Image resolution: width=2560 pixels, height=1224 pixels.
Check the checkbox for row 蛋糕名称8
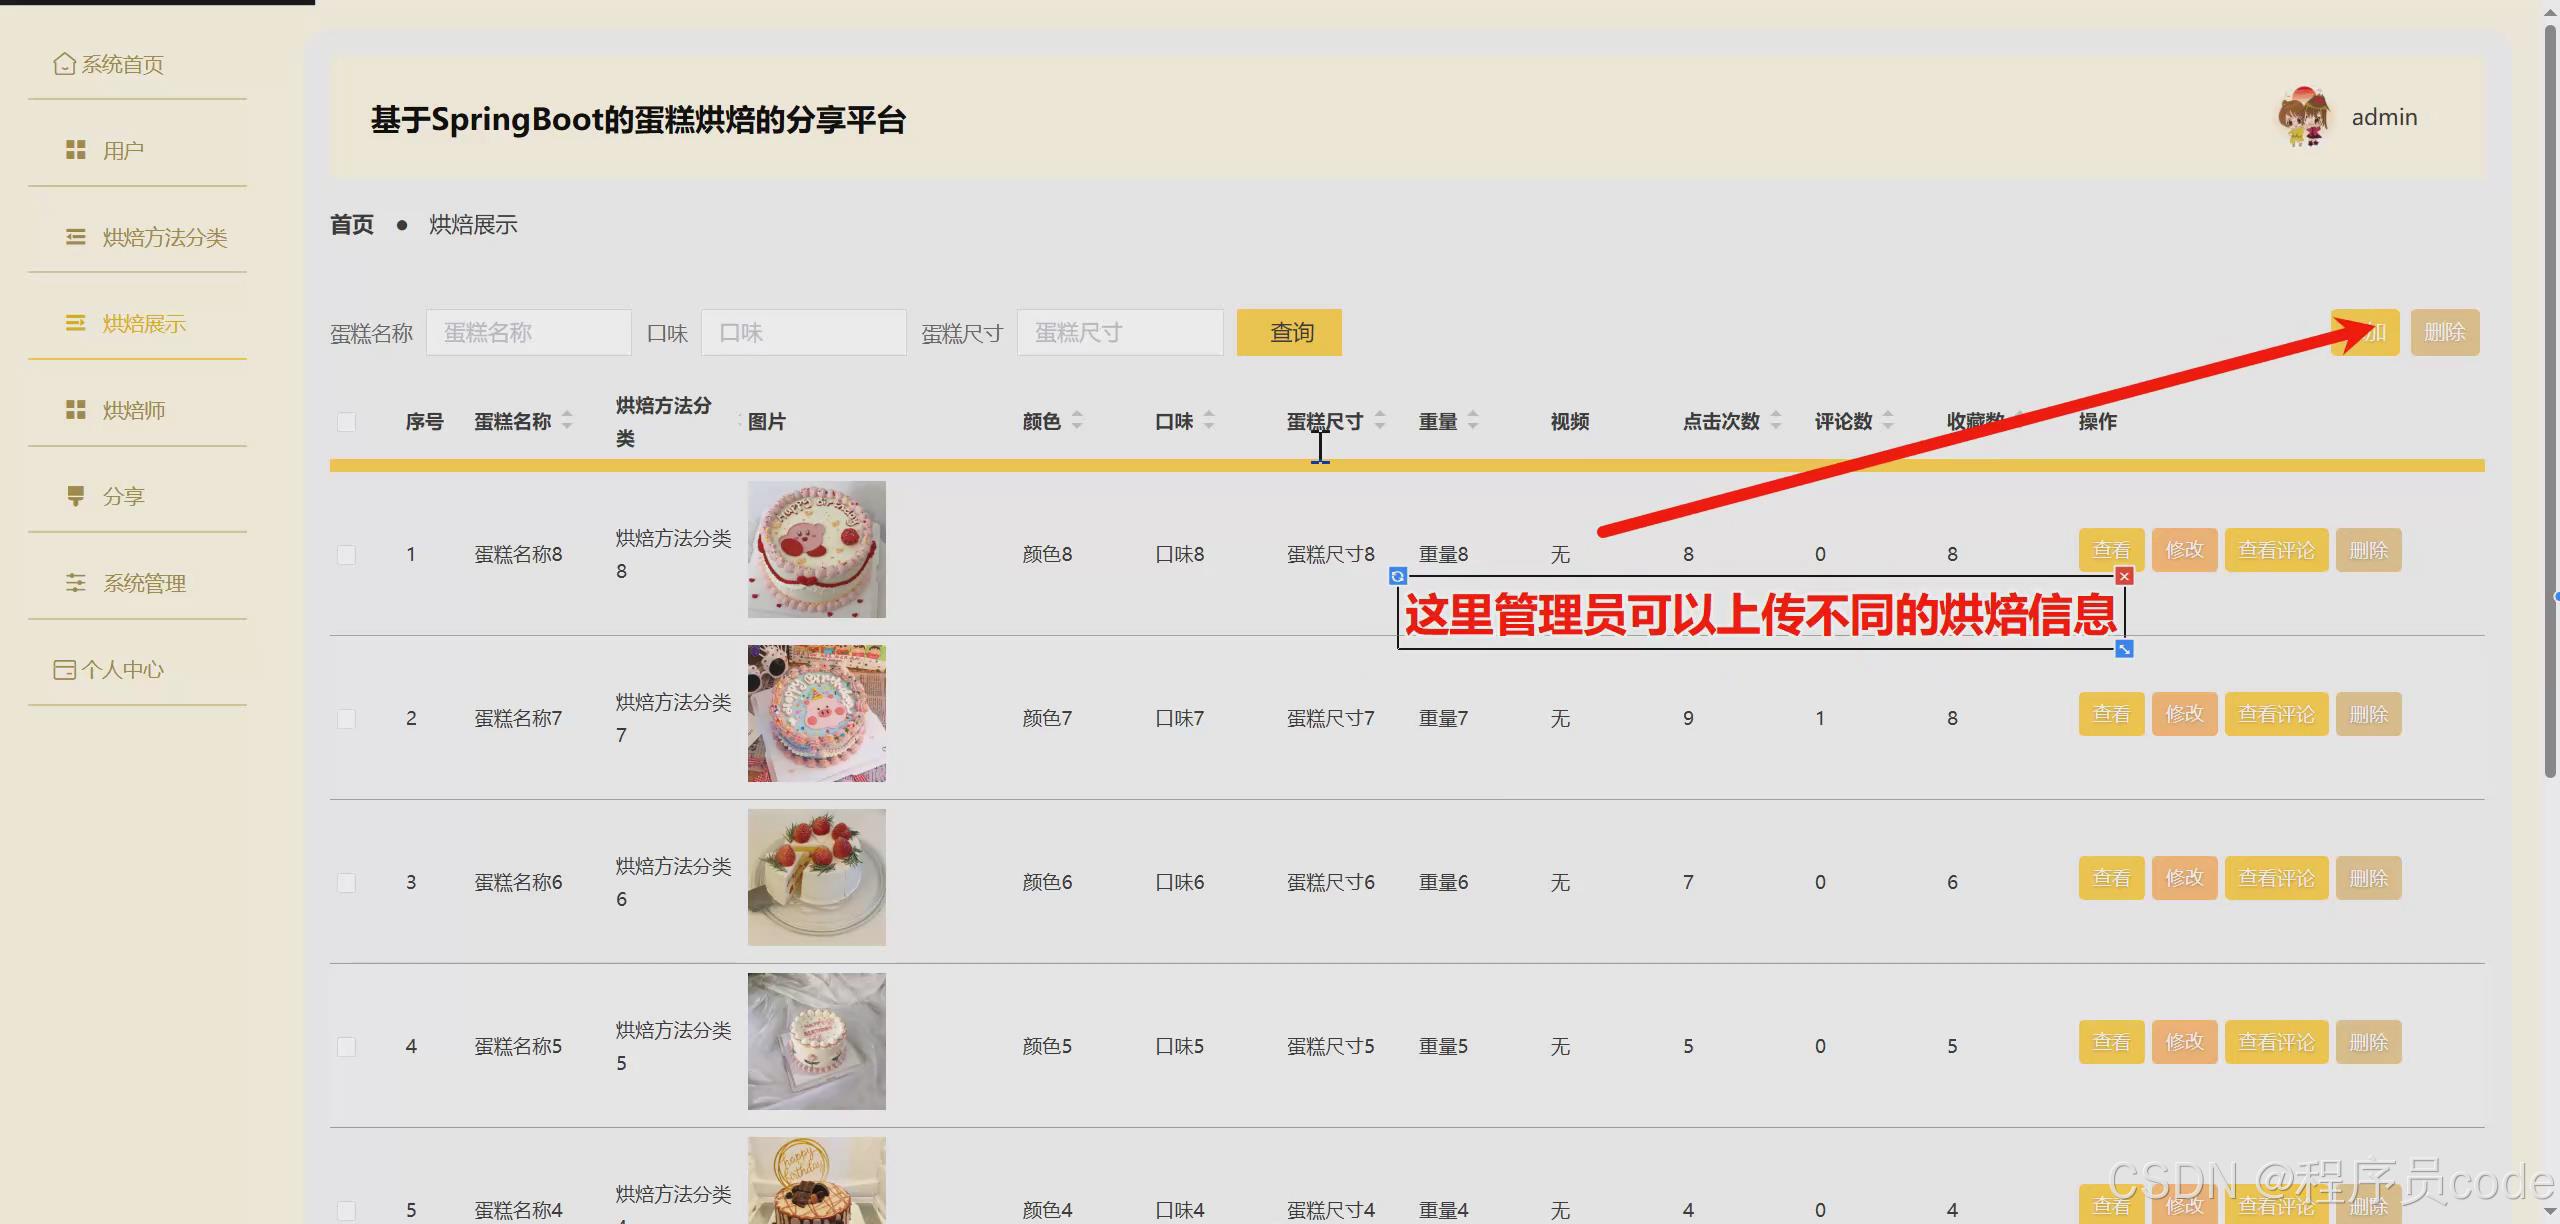[x=346, y=554]
